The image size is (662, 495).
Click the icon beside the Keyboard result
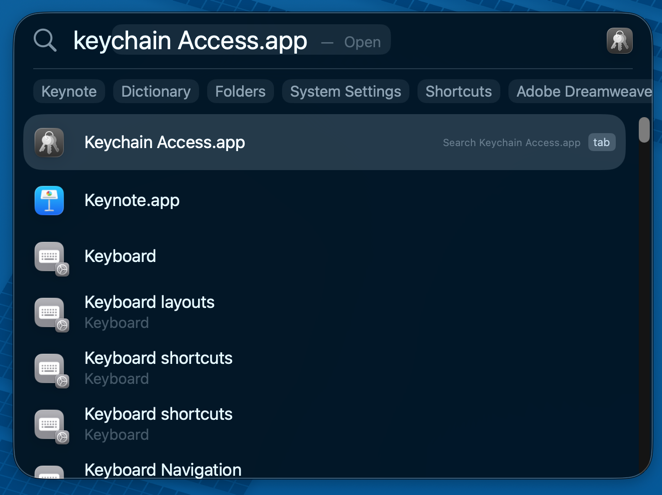click(51, 258)
